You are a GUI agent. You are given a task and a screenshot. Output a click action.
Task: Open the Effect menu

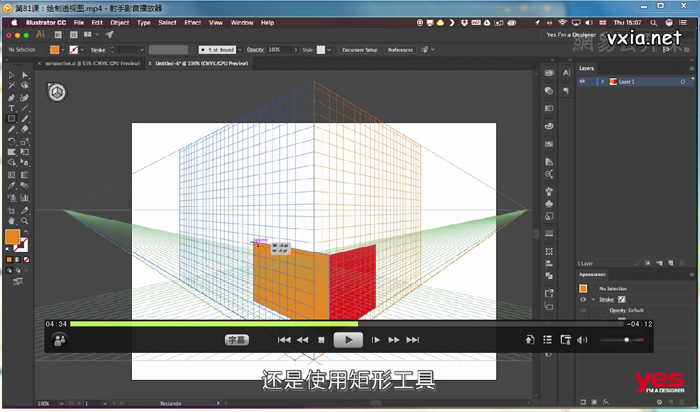[x=192, y=23]
